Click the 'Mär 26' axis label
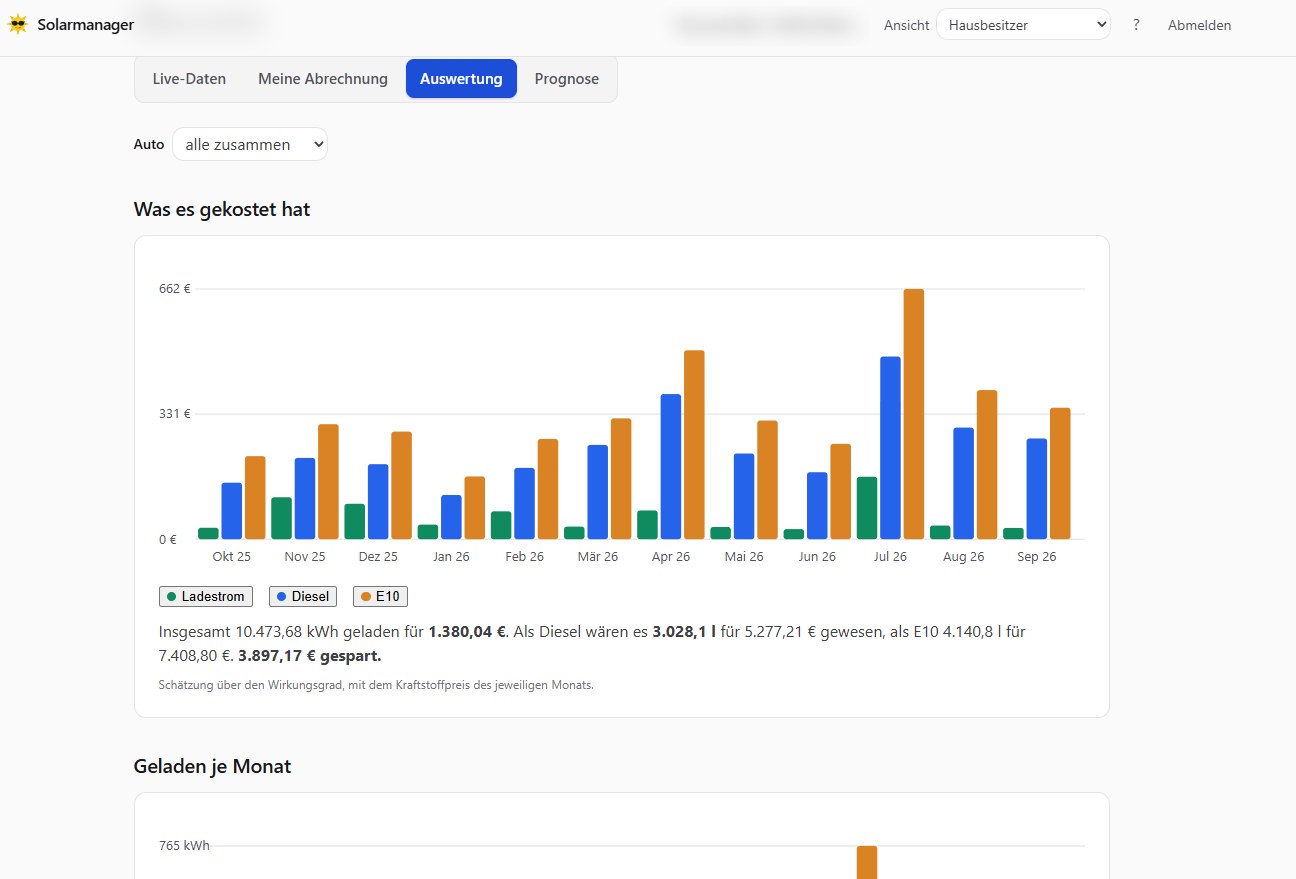The image size is (1296, 879). [598, 557]
